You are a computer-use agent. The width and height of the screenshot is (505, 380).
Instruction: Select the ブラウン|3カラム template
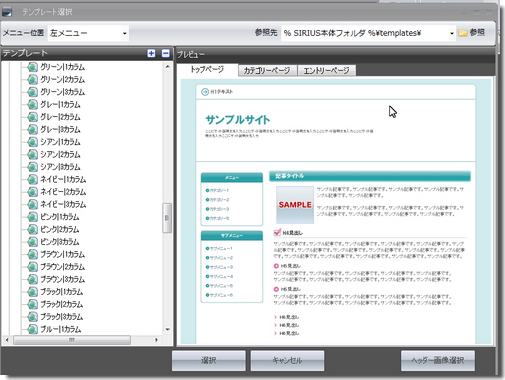tap(63, 280)
